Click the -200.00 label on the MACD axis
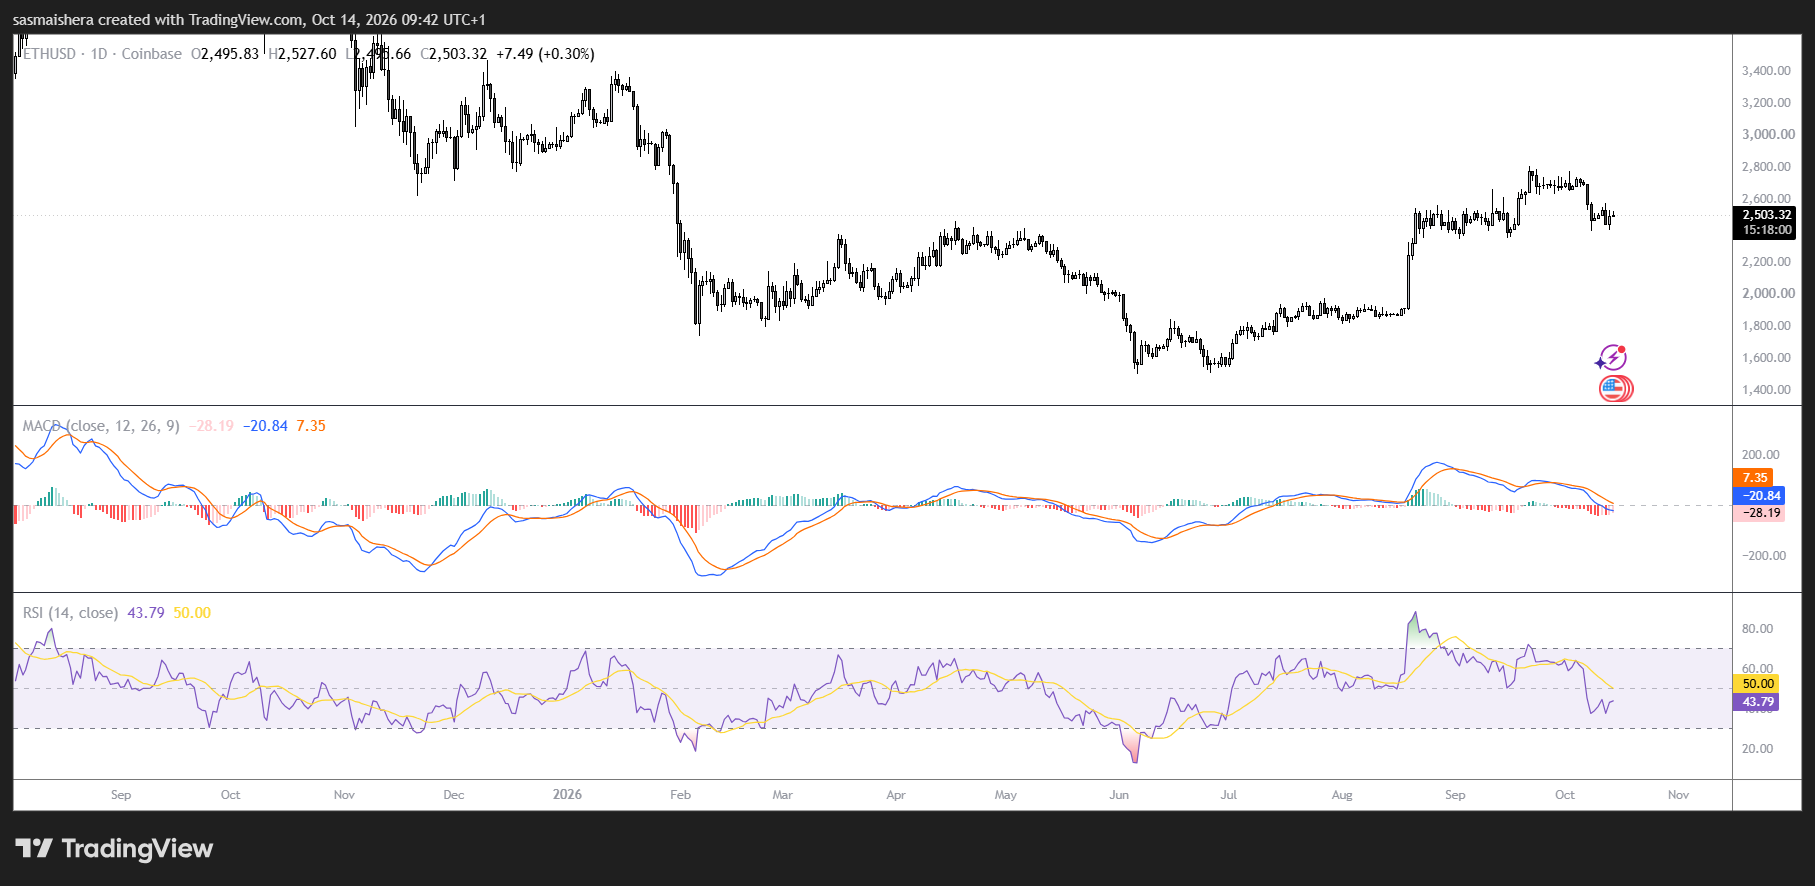The width and height of the screenshot is (1815, 886). tap(1763, 556)
